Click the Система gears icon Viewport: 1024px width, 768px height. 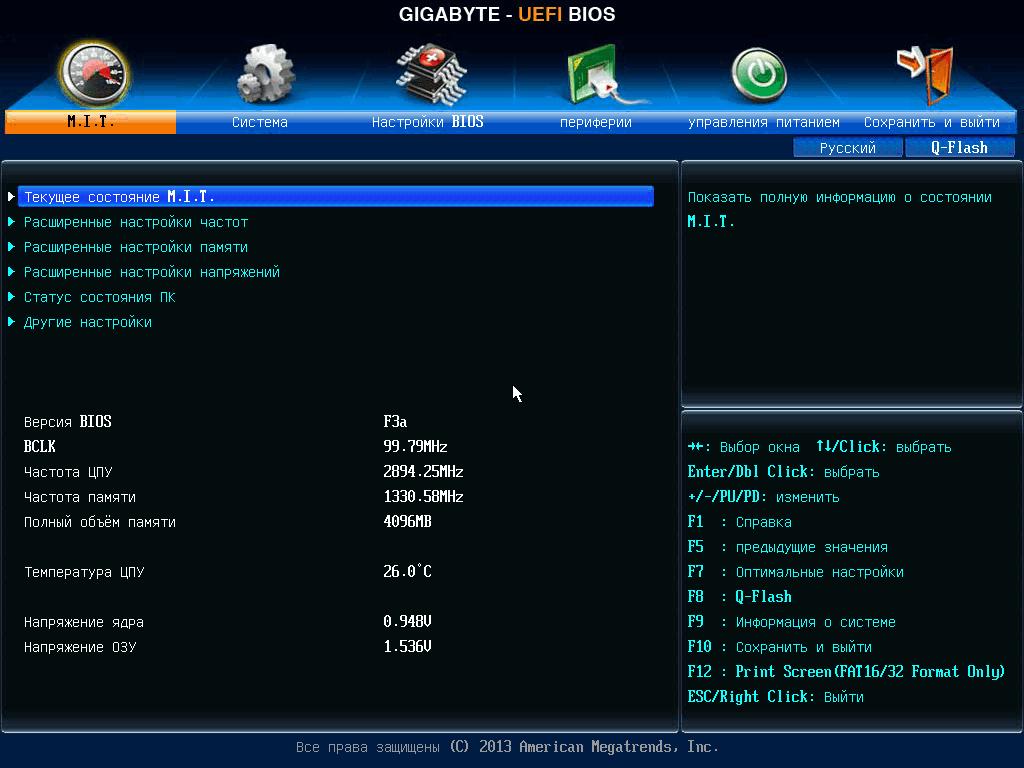click(x=264, y=74)
